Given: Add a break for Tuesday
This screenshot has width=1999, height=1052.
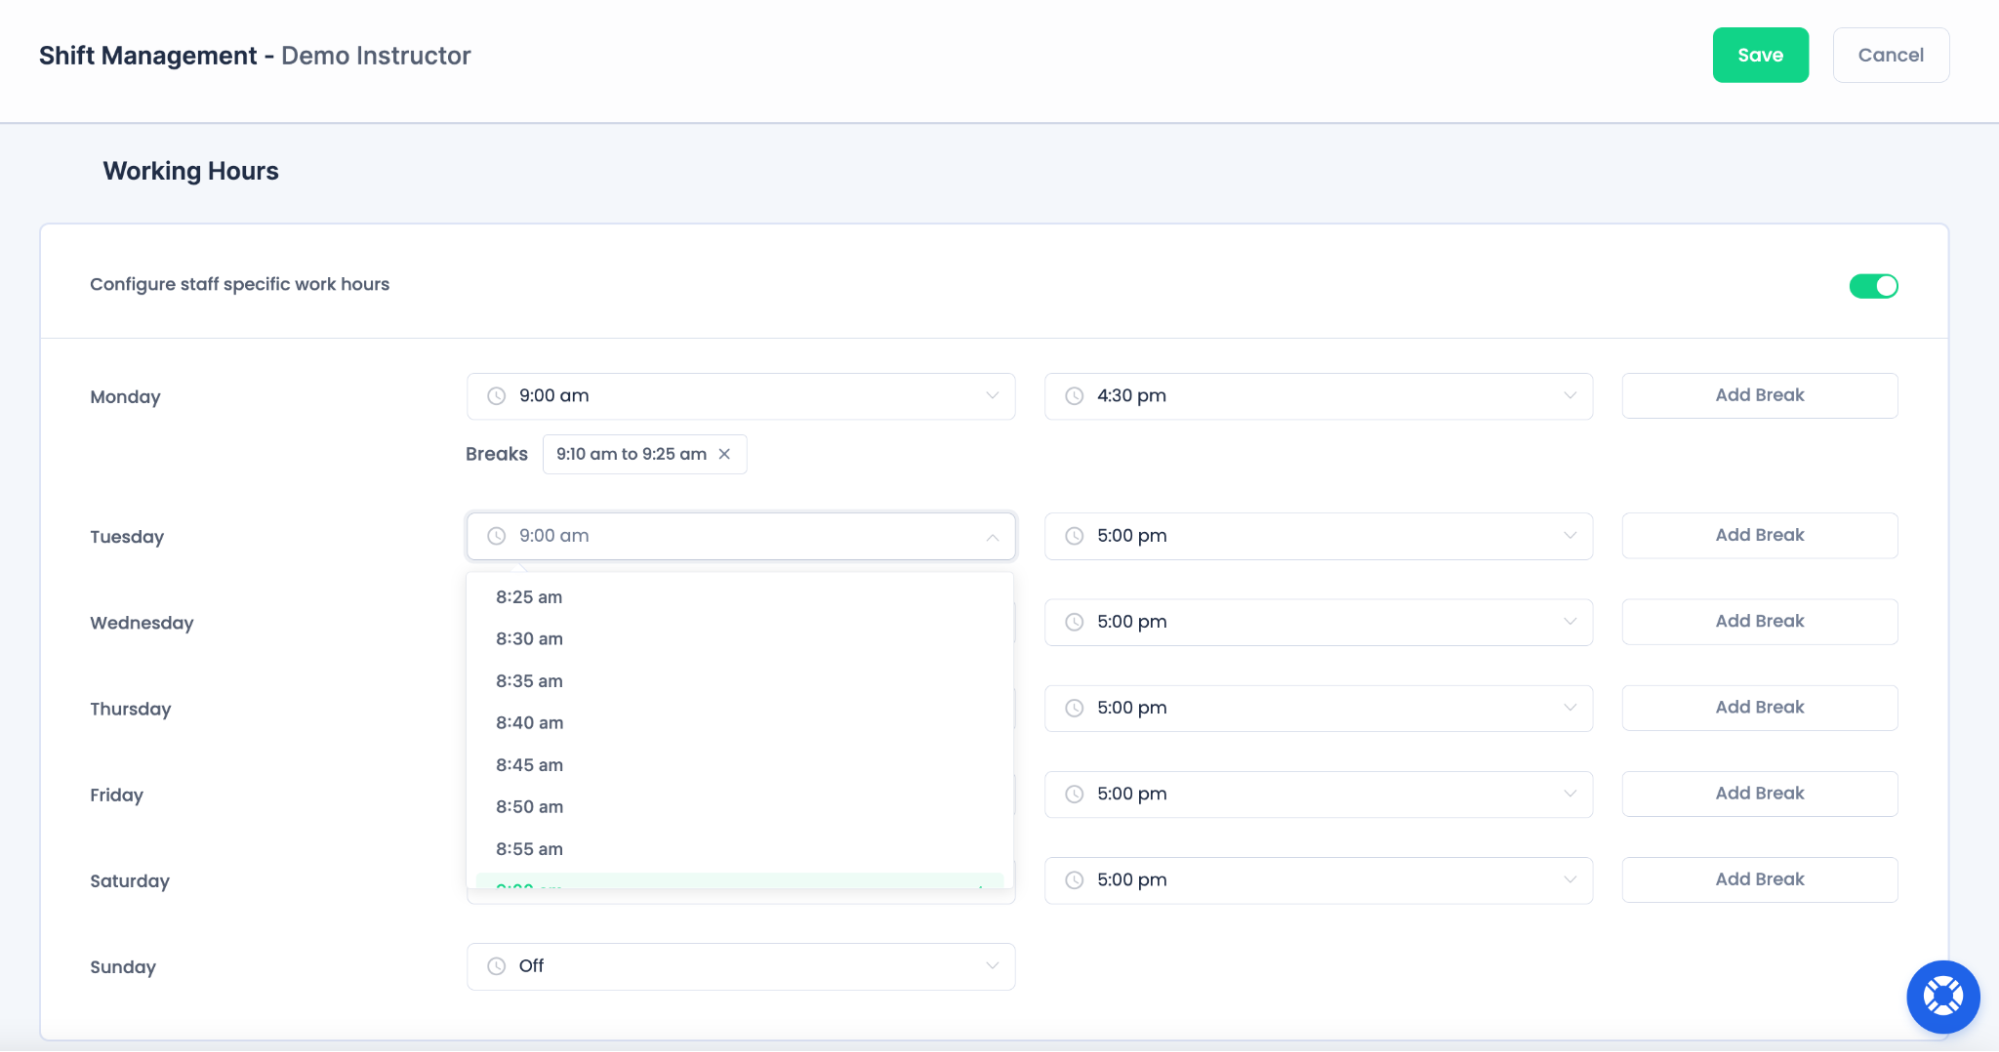Looking at the screenshot, I should point(1759,535).
